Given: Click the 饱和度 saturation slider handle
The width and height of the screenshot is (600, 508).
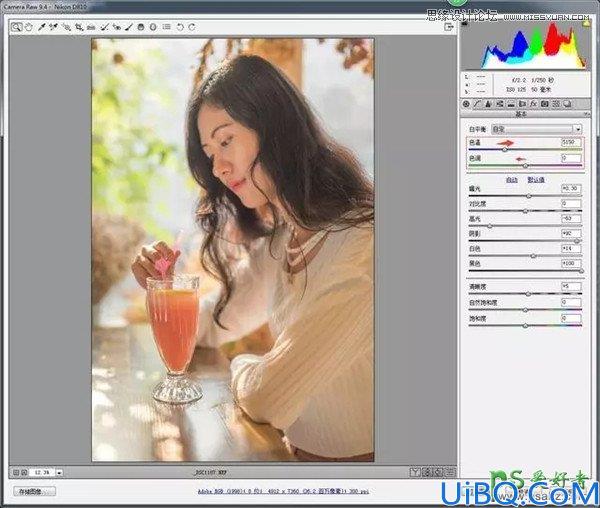Looking at the screenshot, I should pos(525,326).
